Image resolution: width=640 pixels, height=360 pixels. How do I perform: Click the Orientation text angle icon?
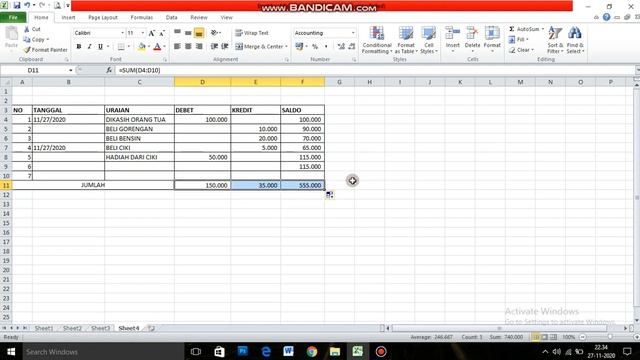215,33
